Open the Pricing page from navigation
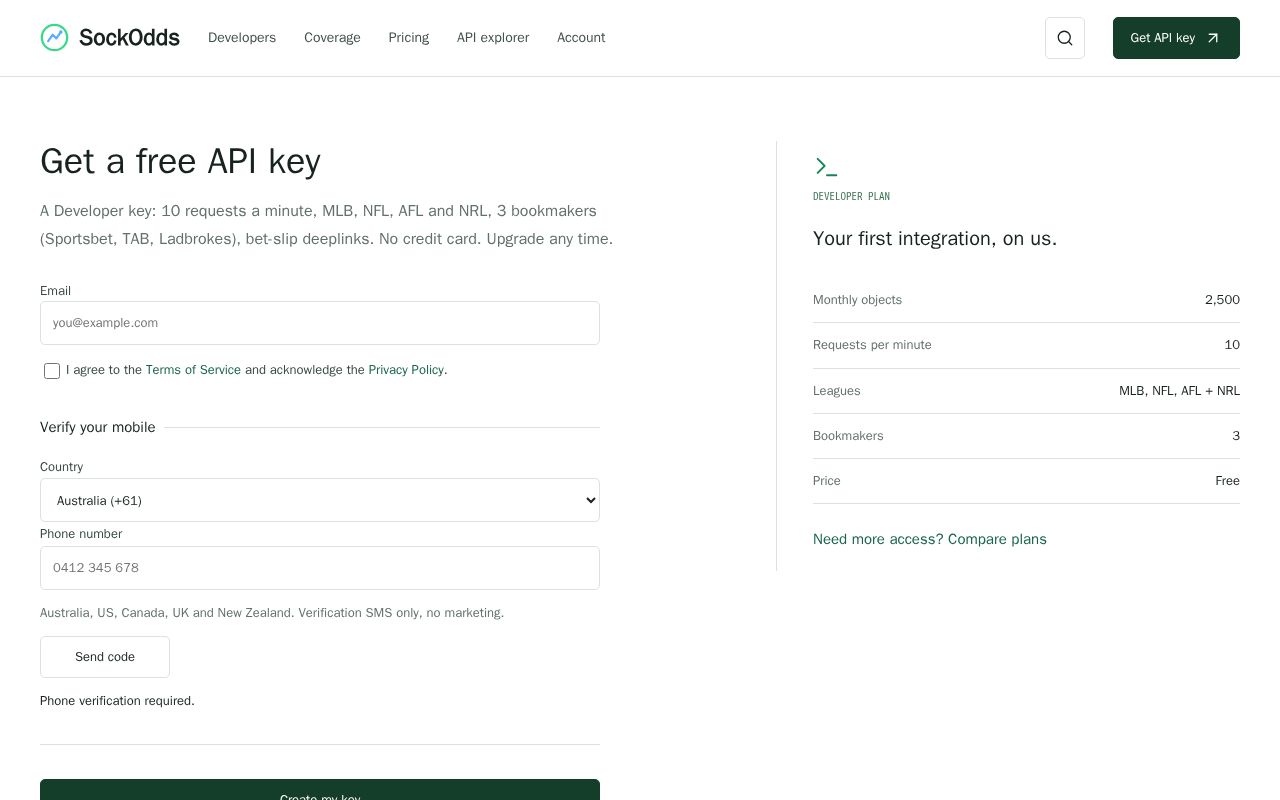 pyautogui.click(x=409, y=38)
